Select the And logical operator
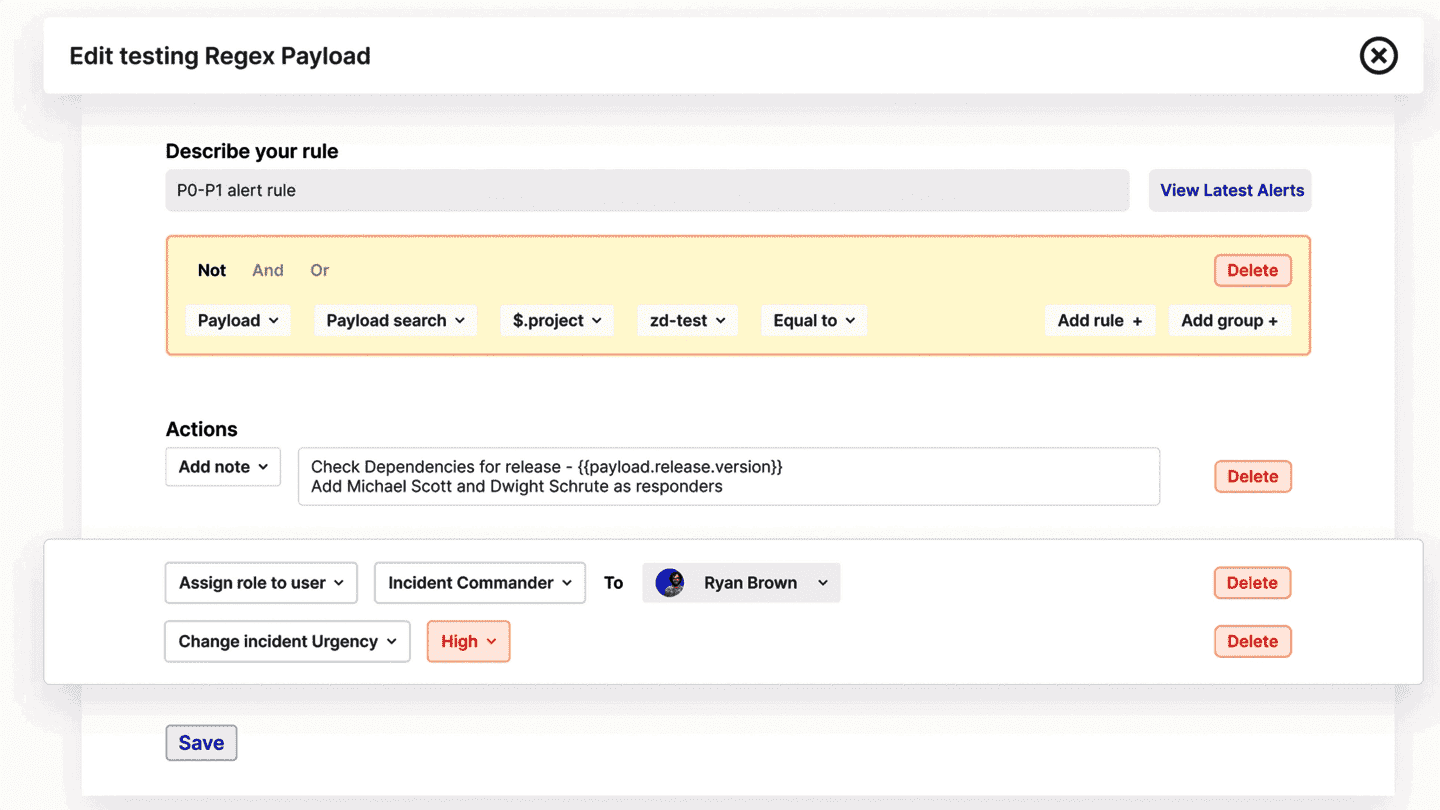 point(268,270)
